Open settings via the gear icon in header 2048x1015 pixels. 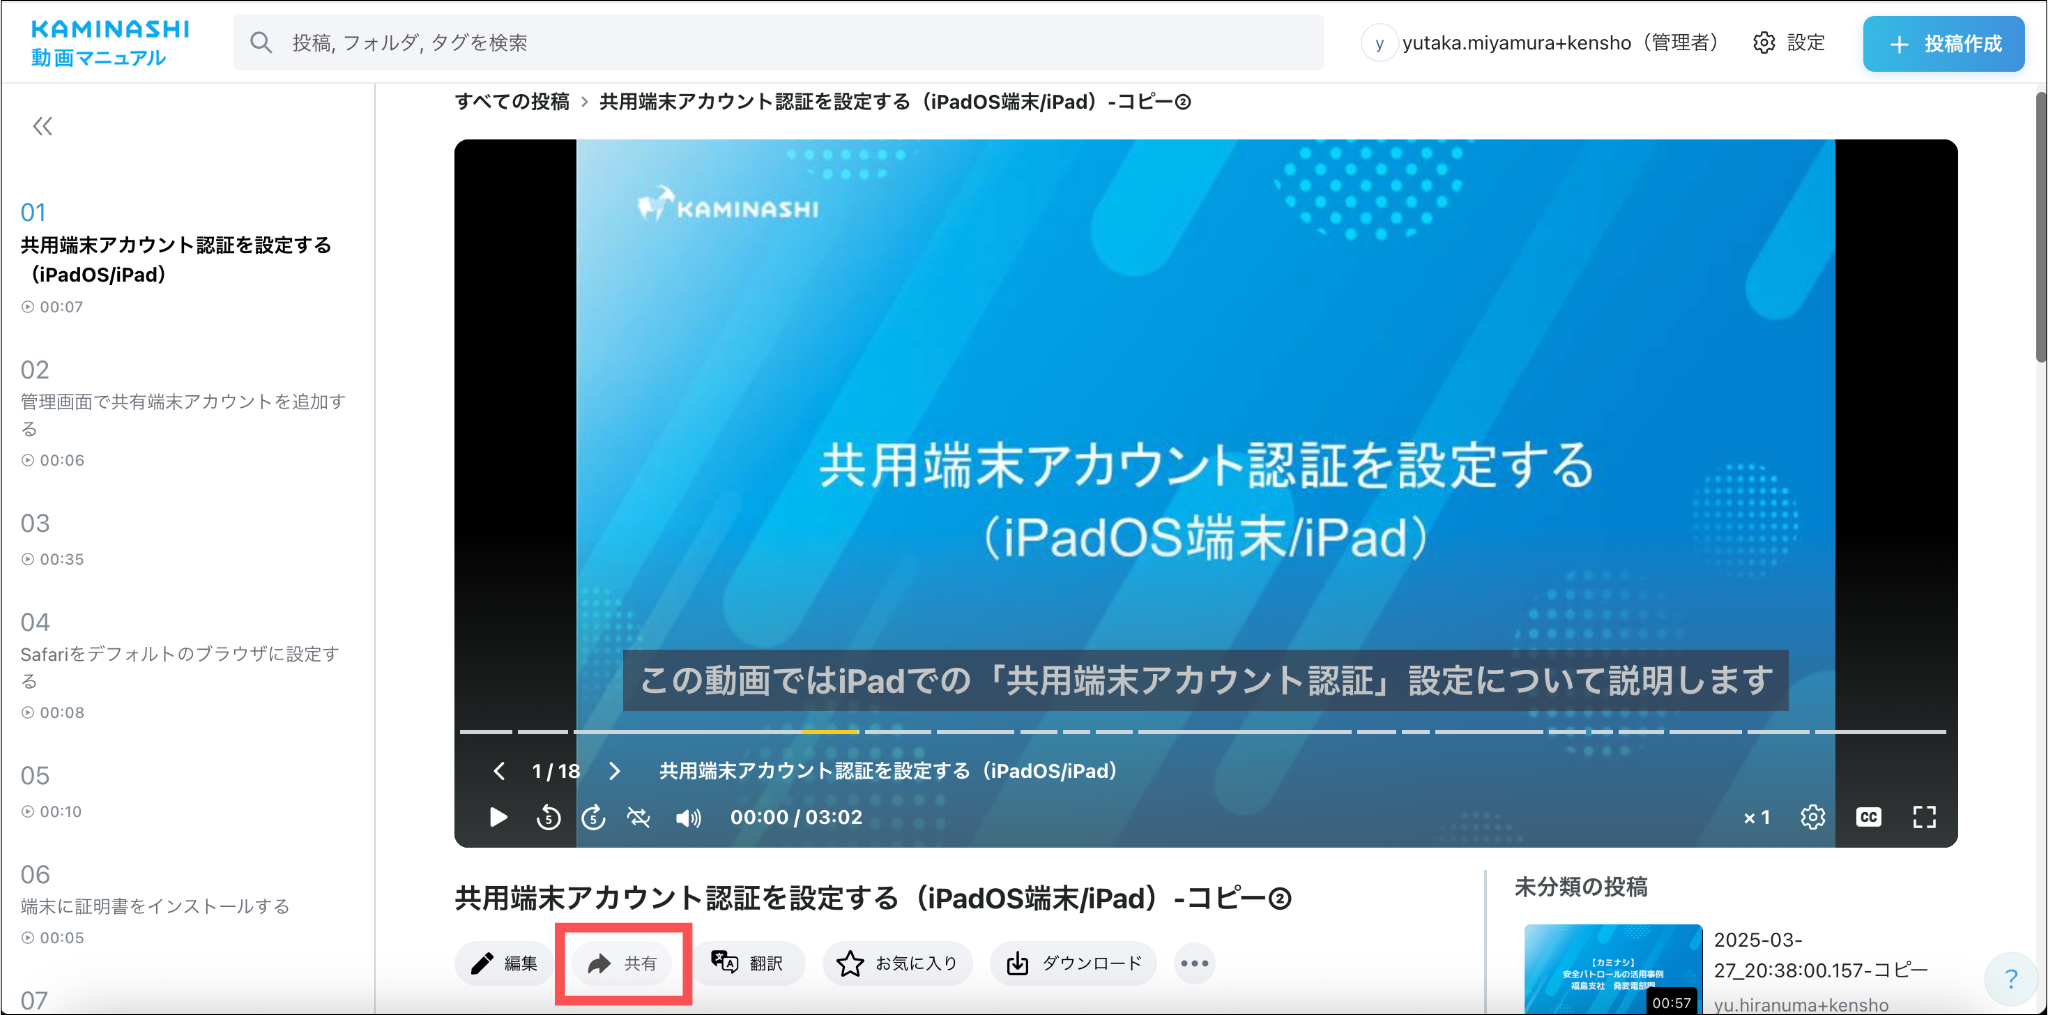pyautogui.click(x=1764, y=42)
